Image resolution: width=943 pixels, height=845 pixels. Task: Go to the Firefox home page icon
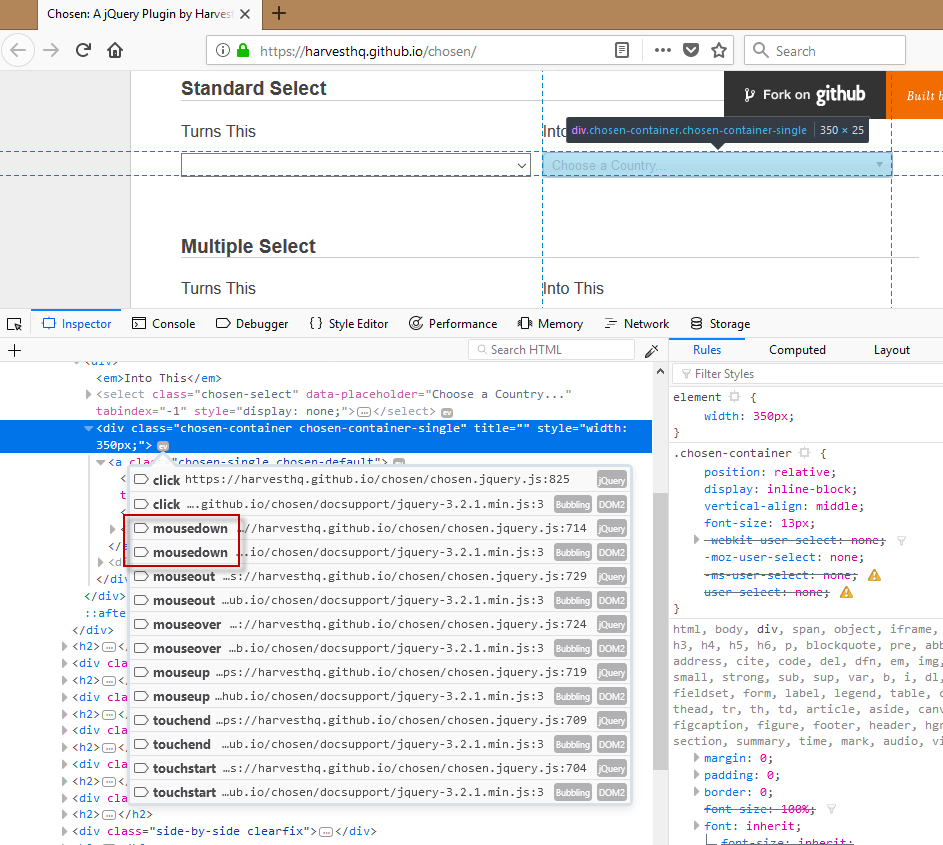coord(115,50)
